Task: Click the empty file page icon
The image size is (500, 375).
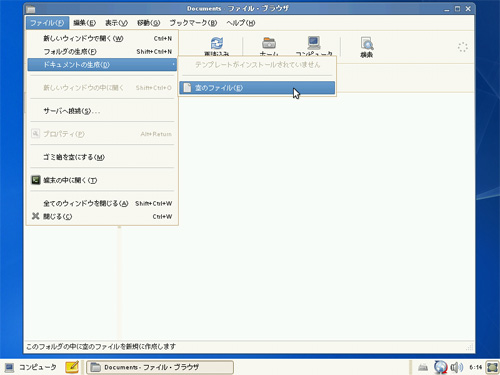Action: 187,88
